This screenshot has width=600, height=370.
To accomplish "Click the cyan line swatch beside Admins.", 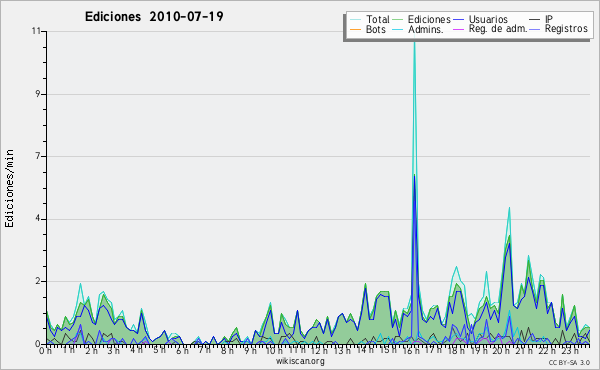I will tap(398, 29).
